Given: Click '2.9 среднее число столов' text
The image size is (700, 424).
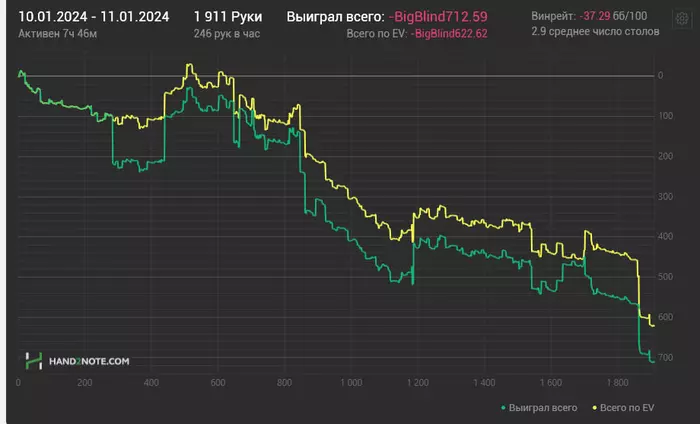Looking at the screenshot, I should [x=595, y=31].
